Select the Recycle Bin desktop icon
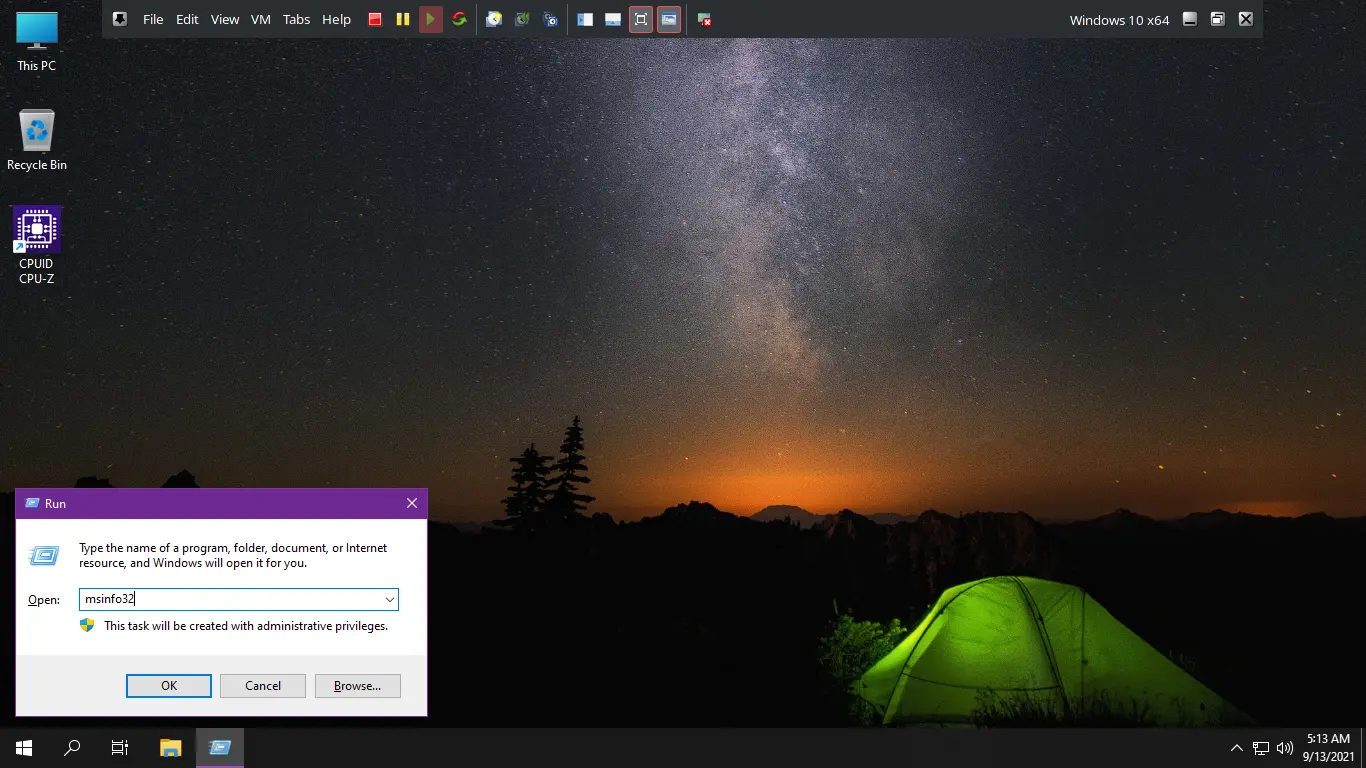This screenshot has width=1366, height=768. (x=37, y=140)
